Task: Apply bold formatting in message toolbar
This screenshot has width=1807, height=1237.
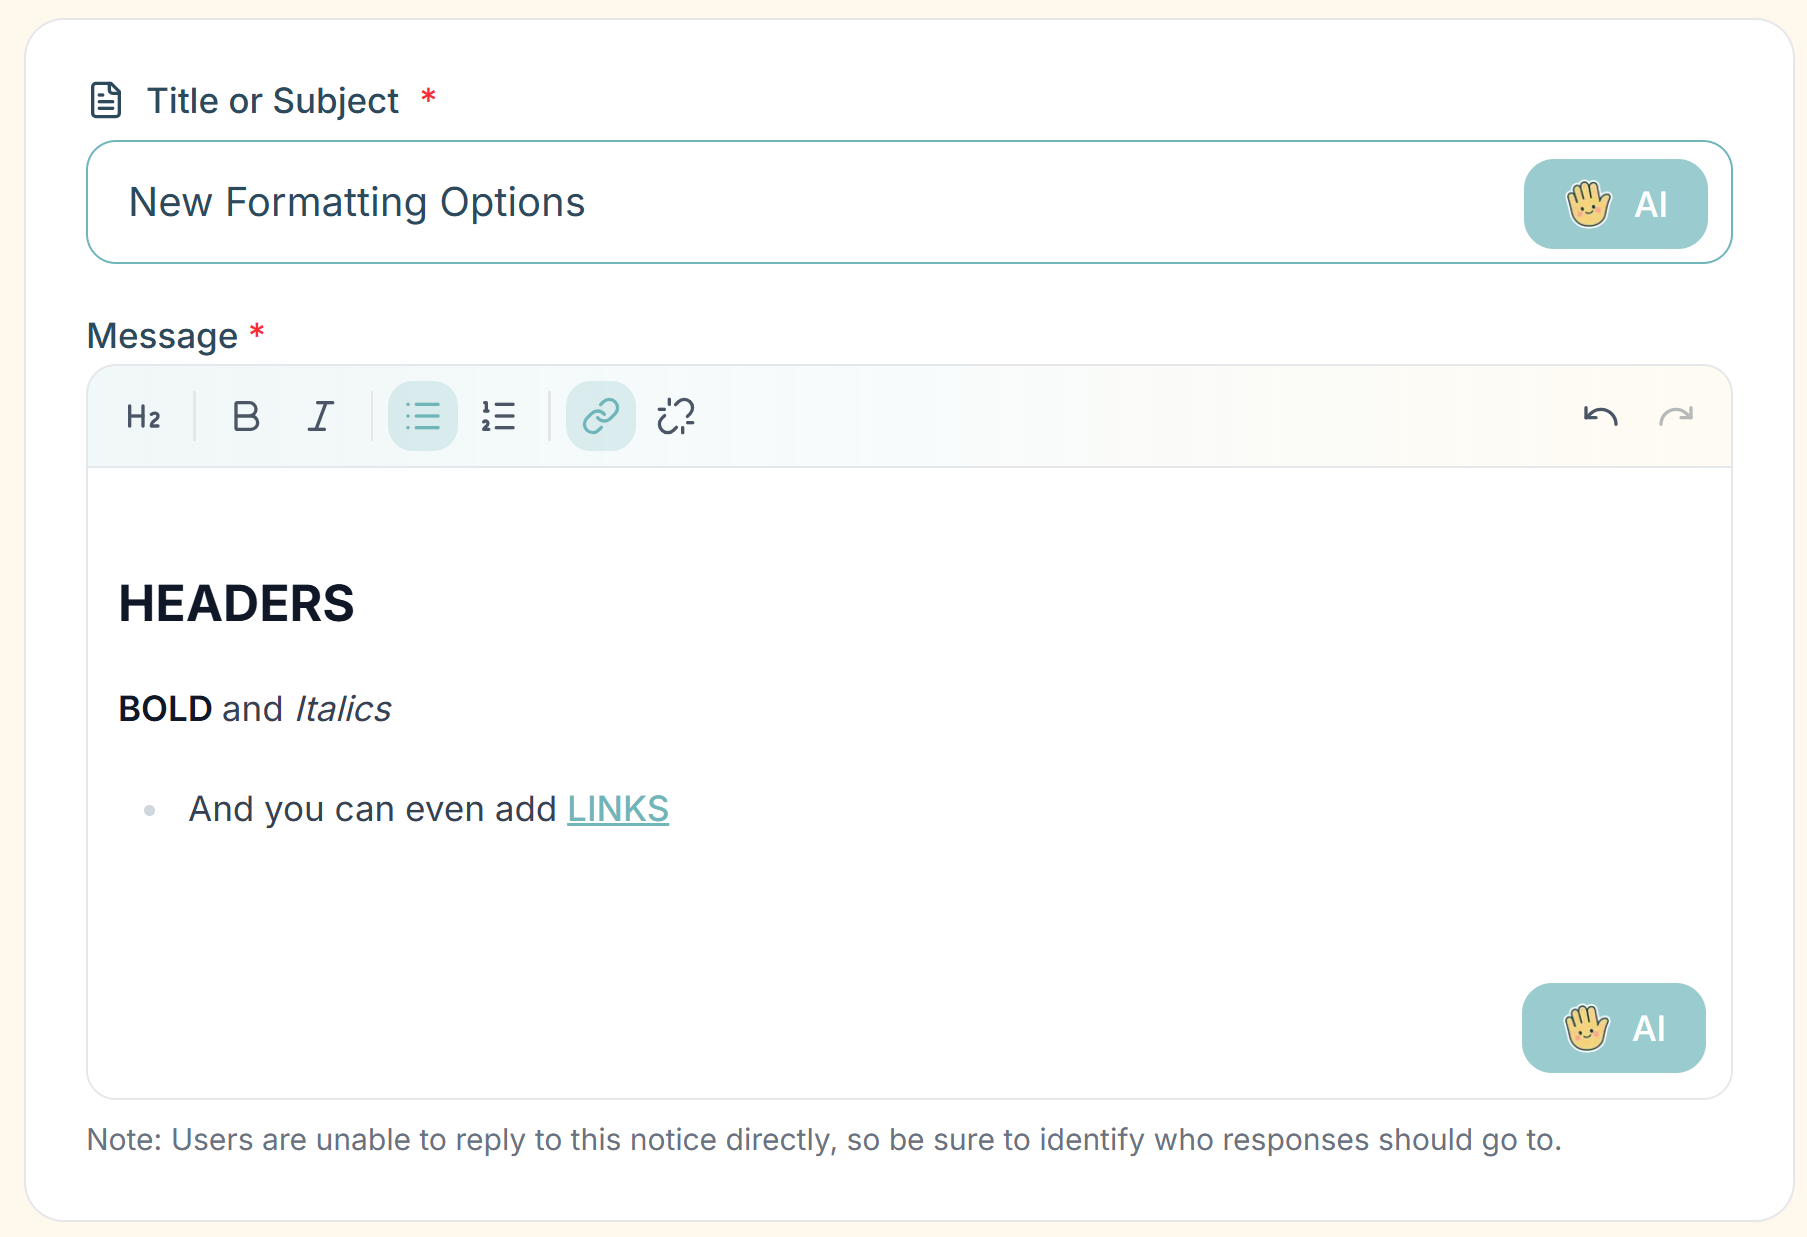Action: [x=246, y=416]
